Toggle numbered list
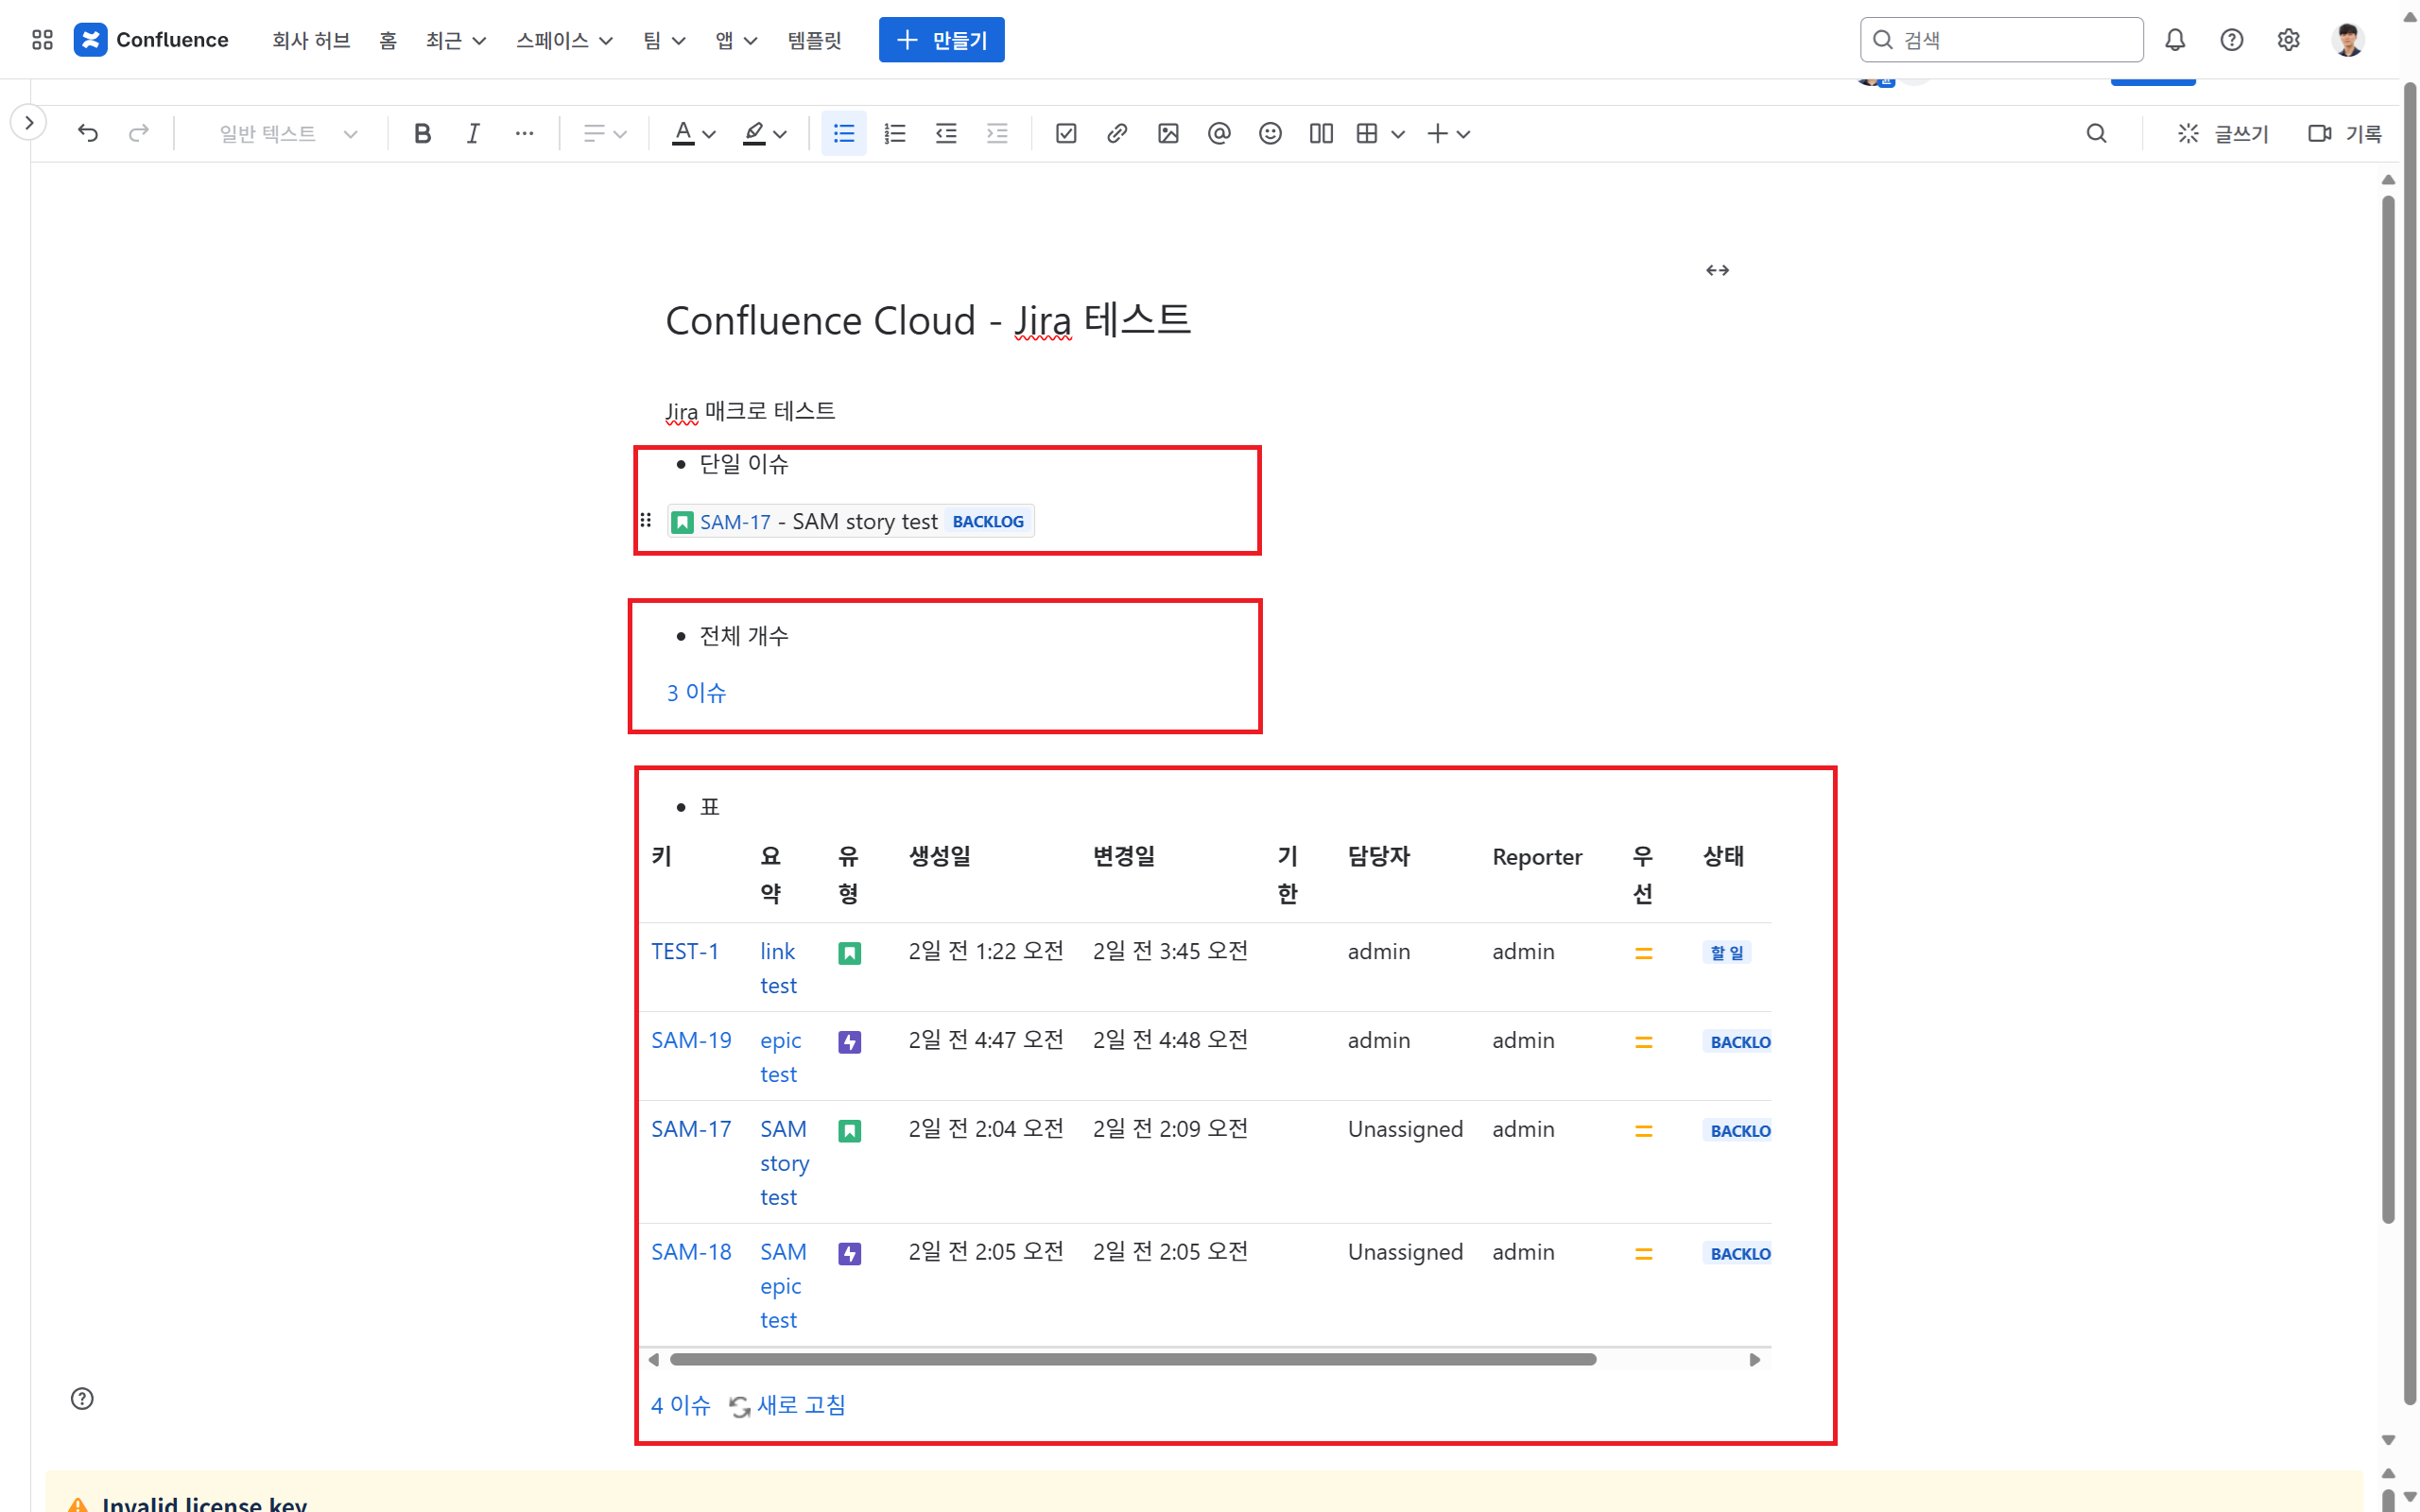Image resolution: width=2420 pixels, height=1512 pixels. pos(895,133)
